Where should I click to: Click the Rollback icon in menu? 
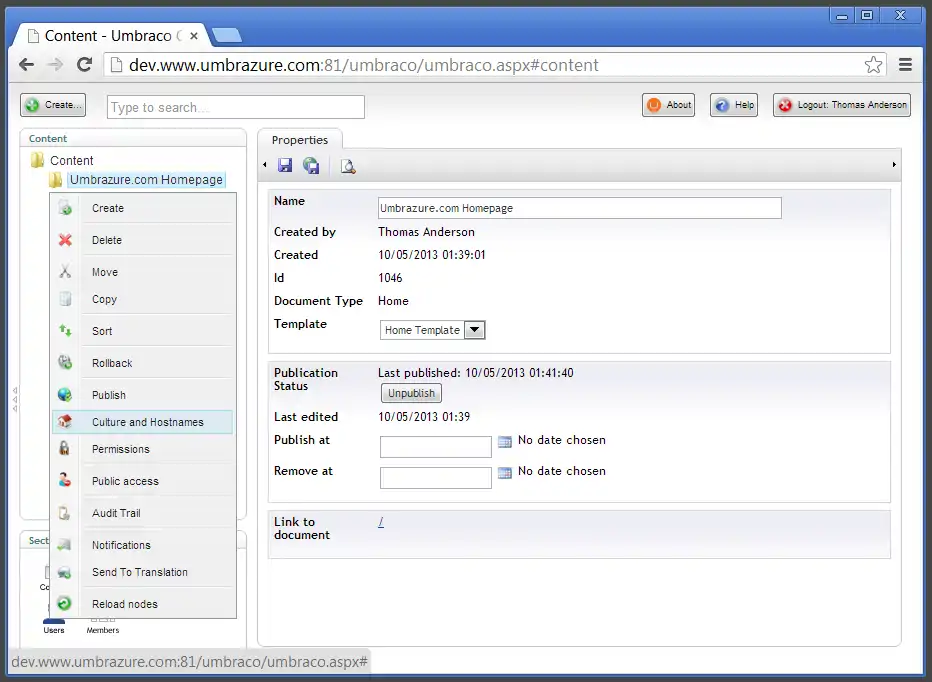(x=65, y=363)
